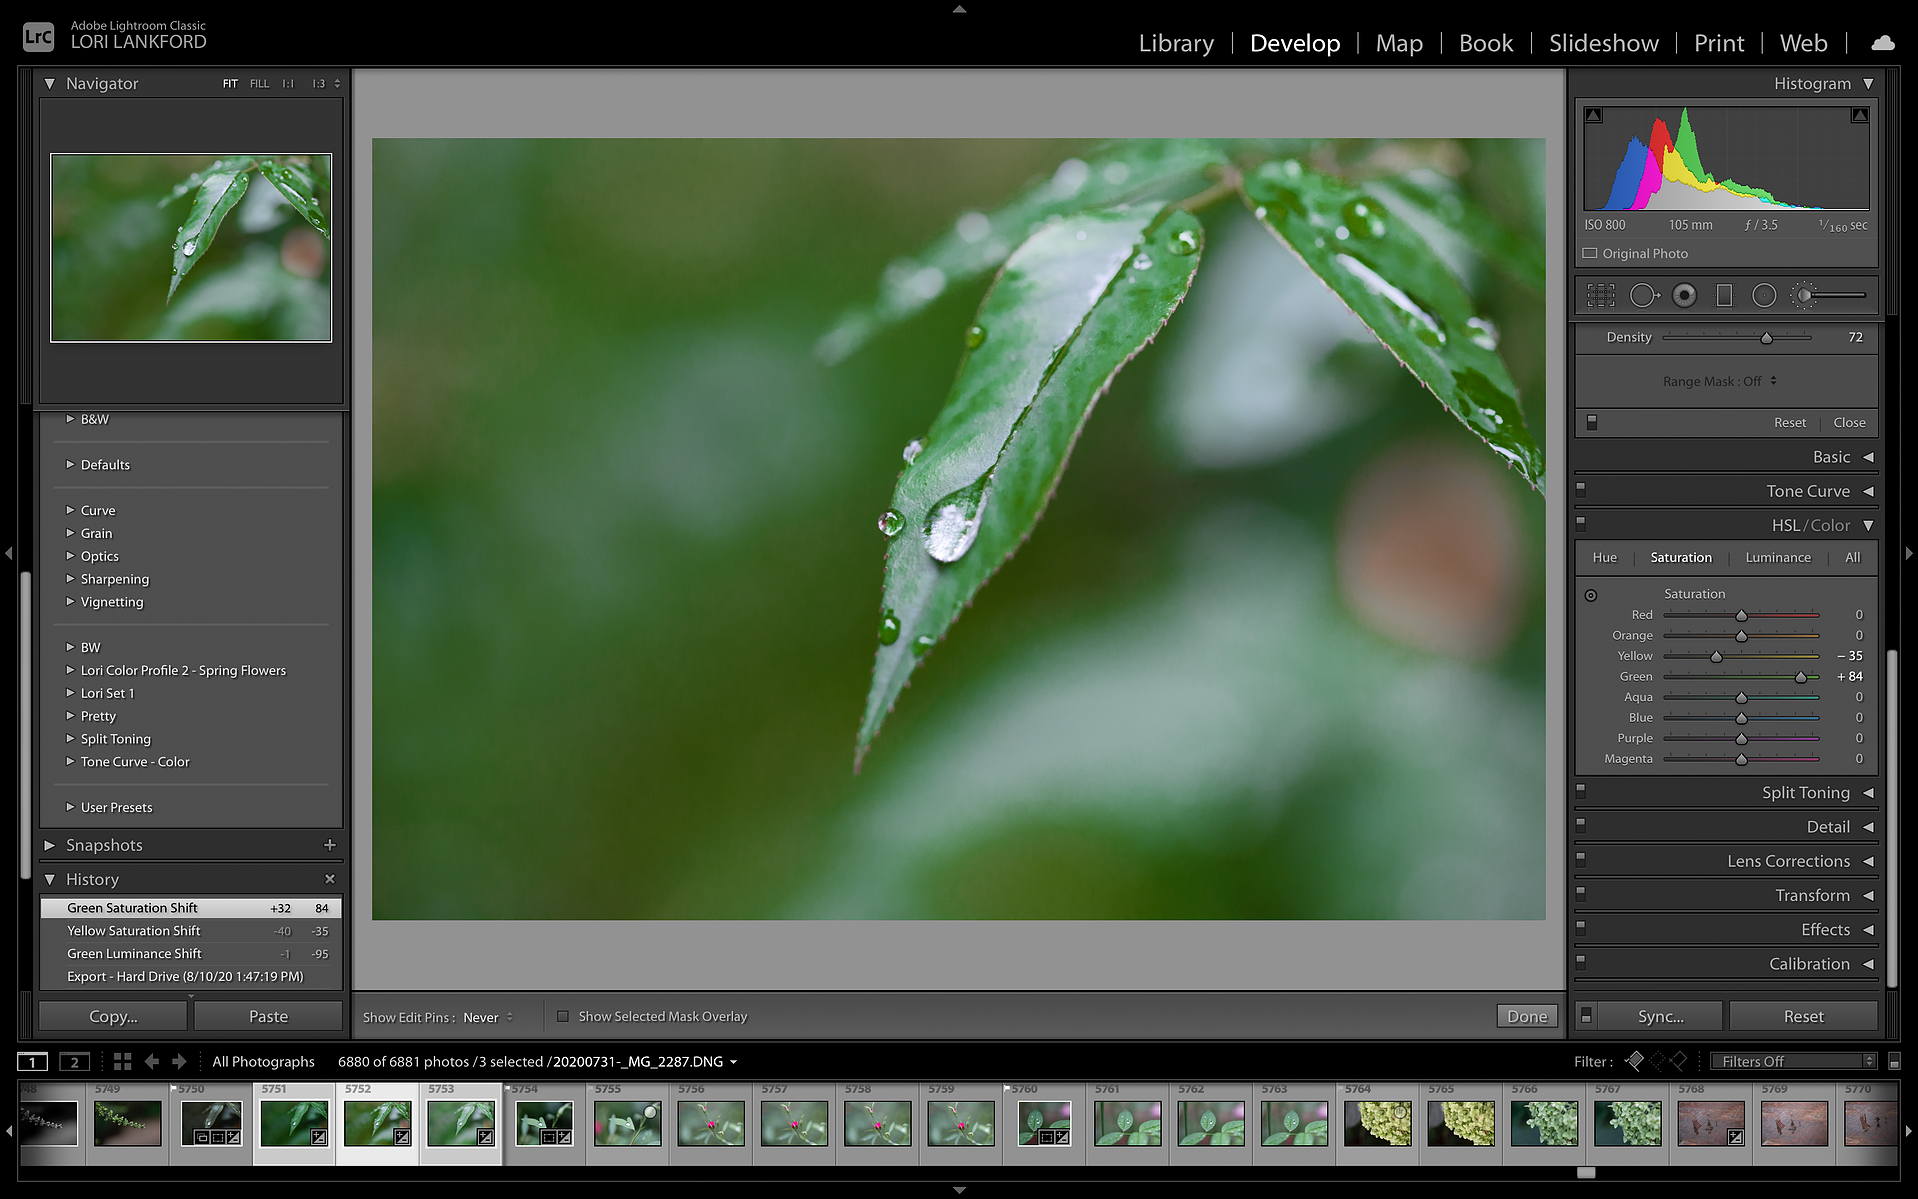Open the Range Mask dropdown
Viewport: 1918px width, 1199px height.
(x=1720, y=381)
